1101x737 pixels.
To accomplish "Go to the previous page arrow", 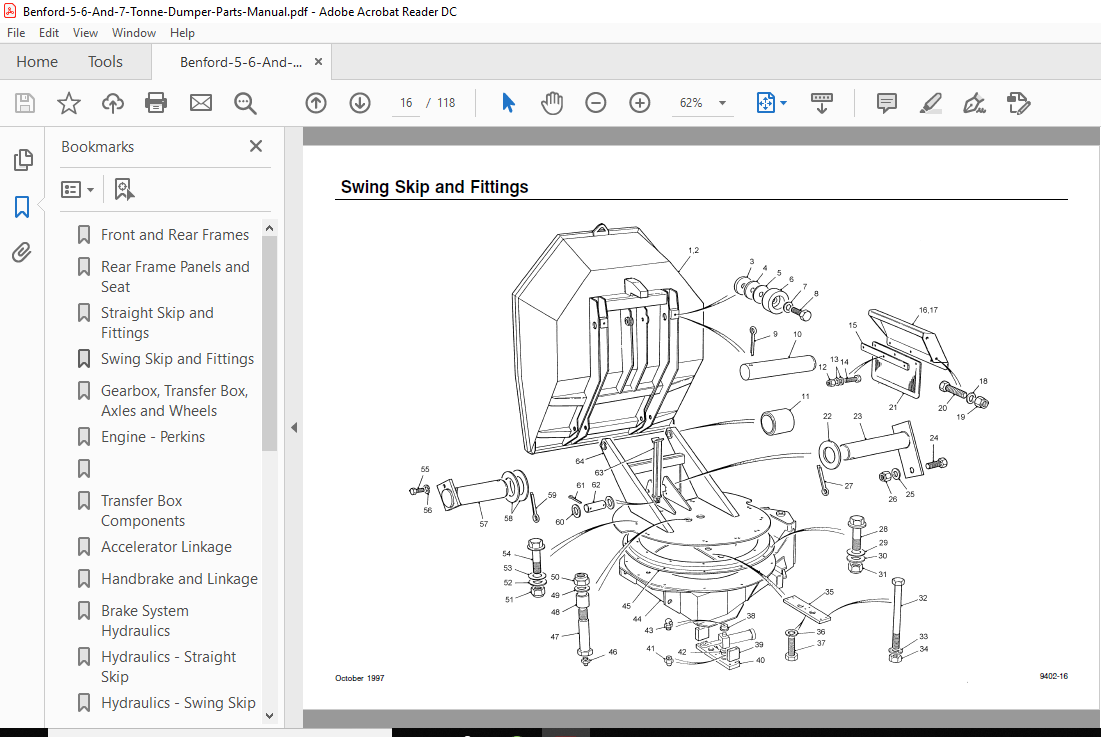I will [x=316, y=103].
